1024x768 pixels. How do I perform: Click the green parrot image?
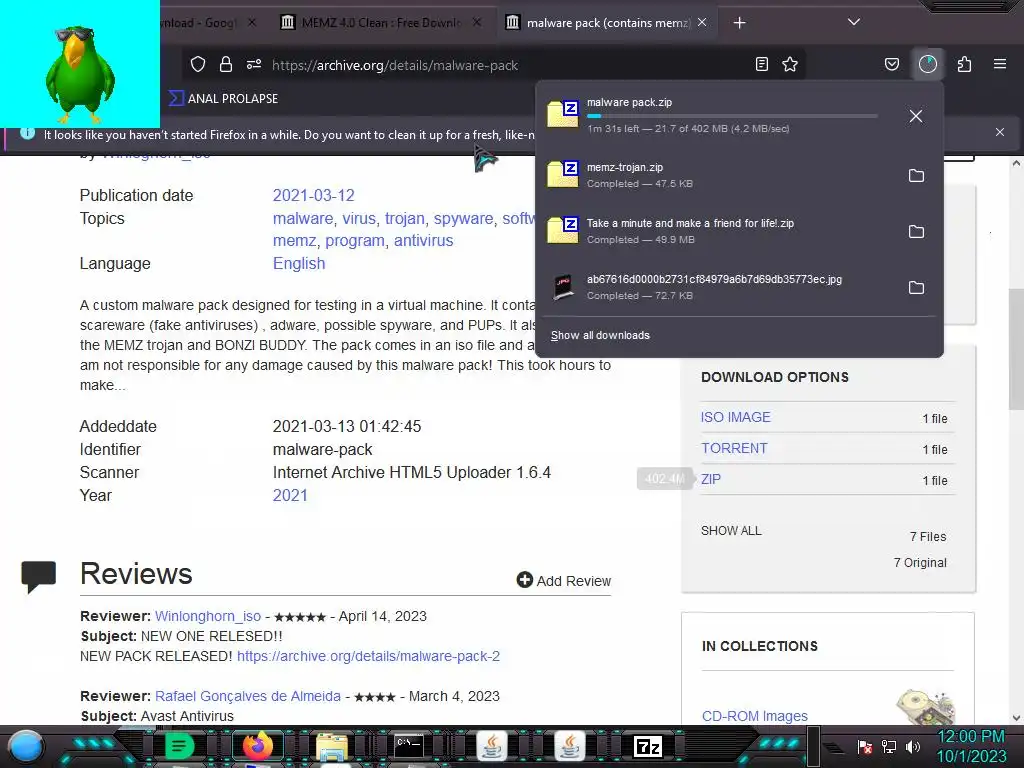click(79, 74)
